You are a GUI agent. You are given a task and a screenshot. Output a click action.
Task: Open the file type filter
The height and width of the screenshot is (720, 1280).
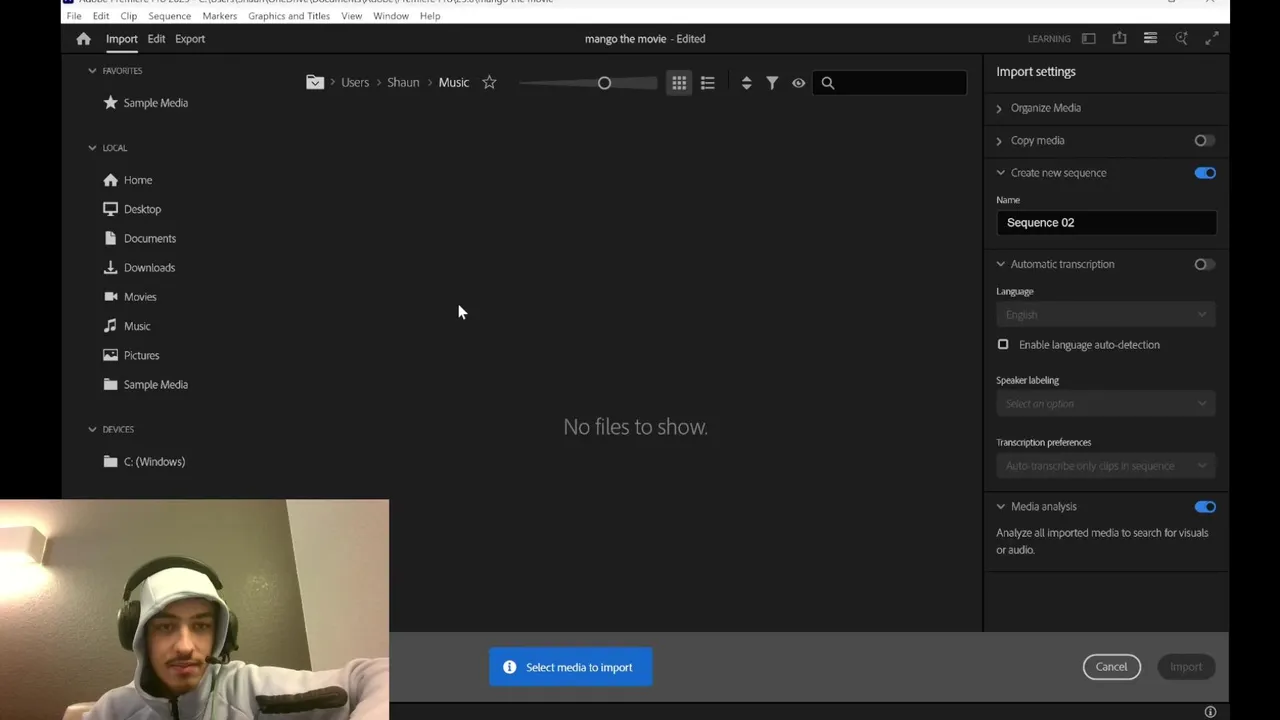(x=772, y=83)
